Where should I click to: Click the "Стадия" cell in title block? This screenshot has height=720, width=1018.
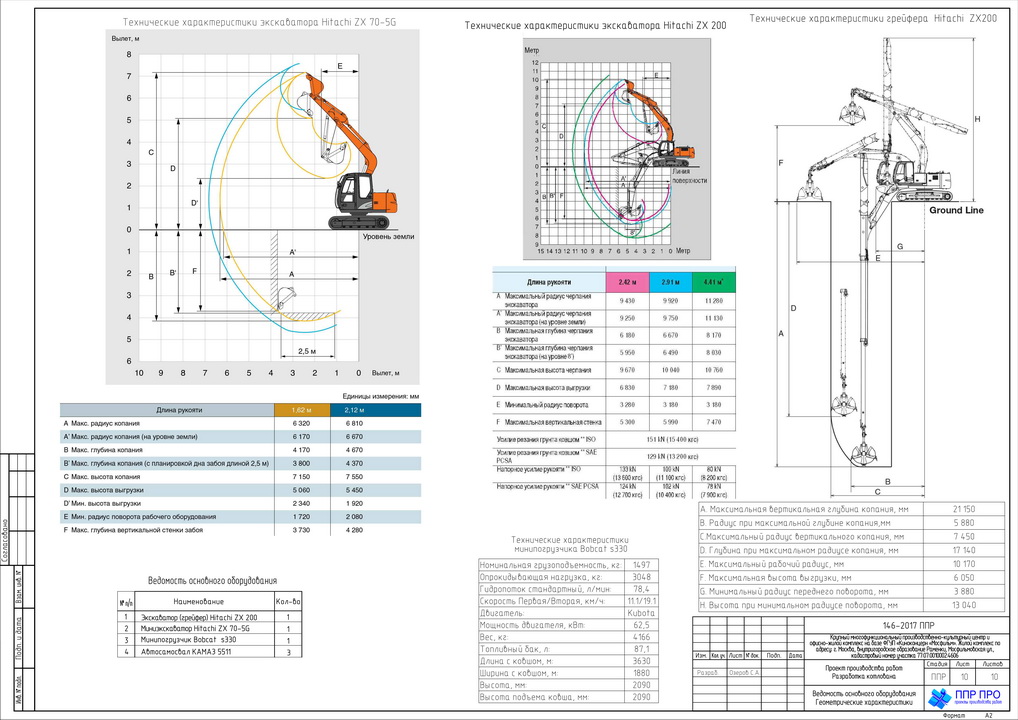click(938, 664)
